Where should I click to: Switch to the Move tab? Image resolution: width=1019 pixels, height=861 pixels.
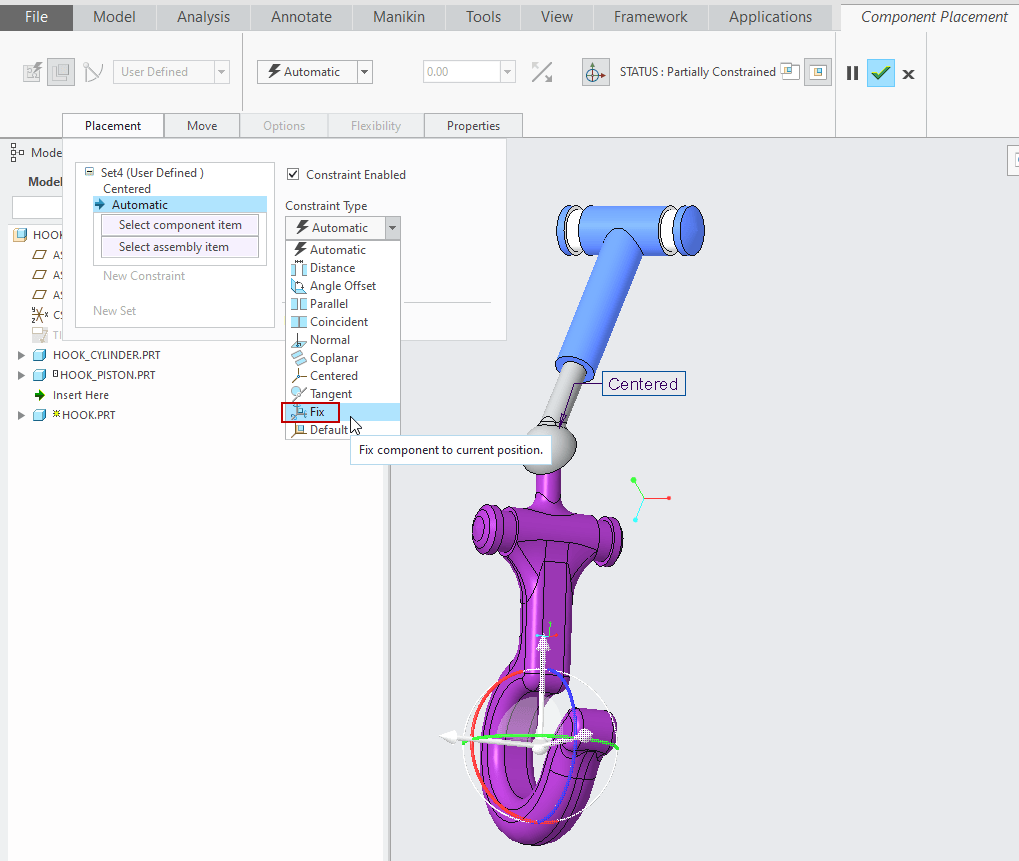coord(202,125)
